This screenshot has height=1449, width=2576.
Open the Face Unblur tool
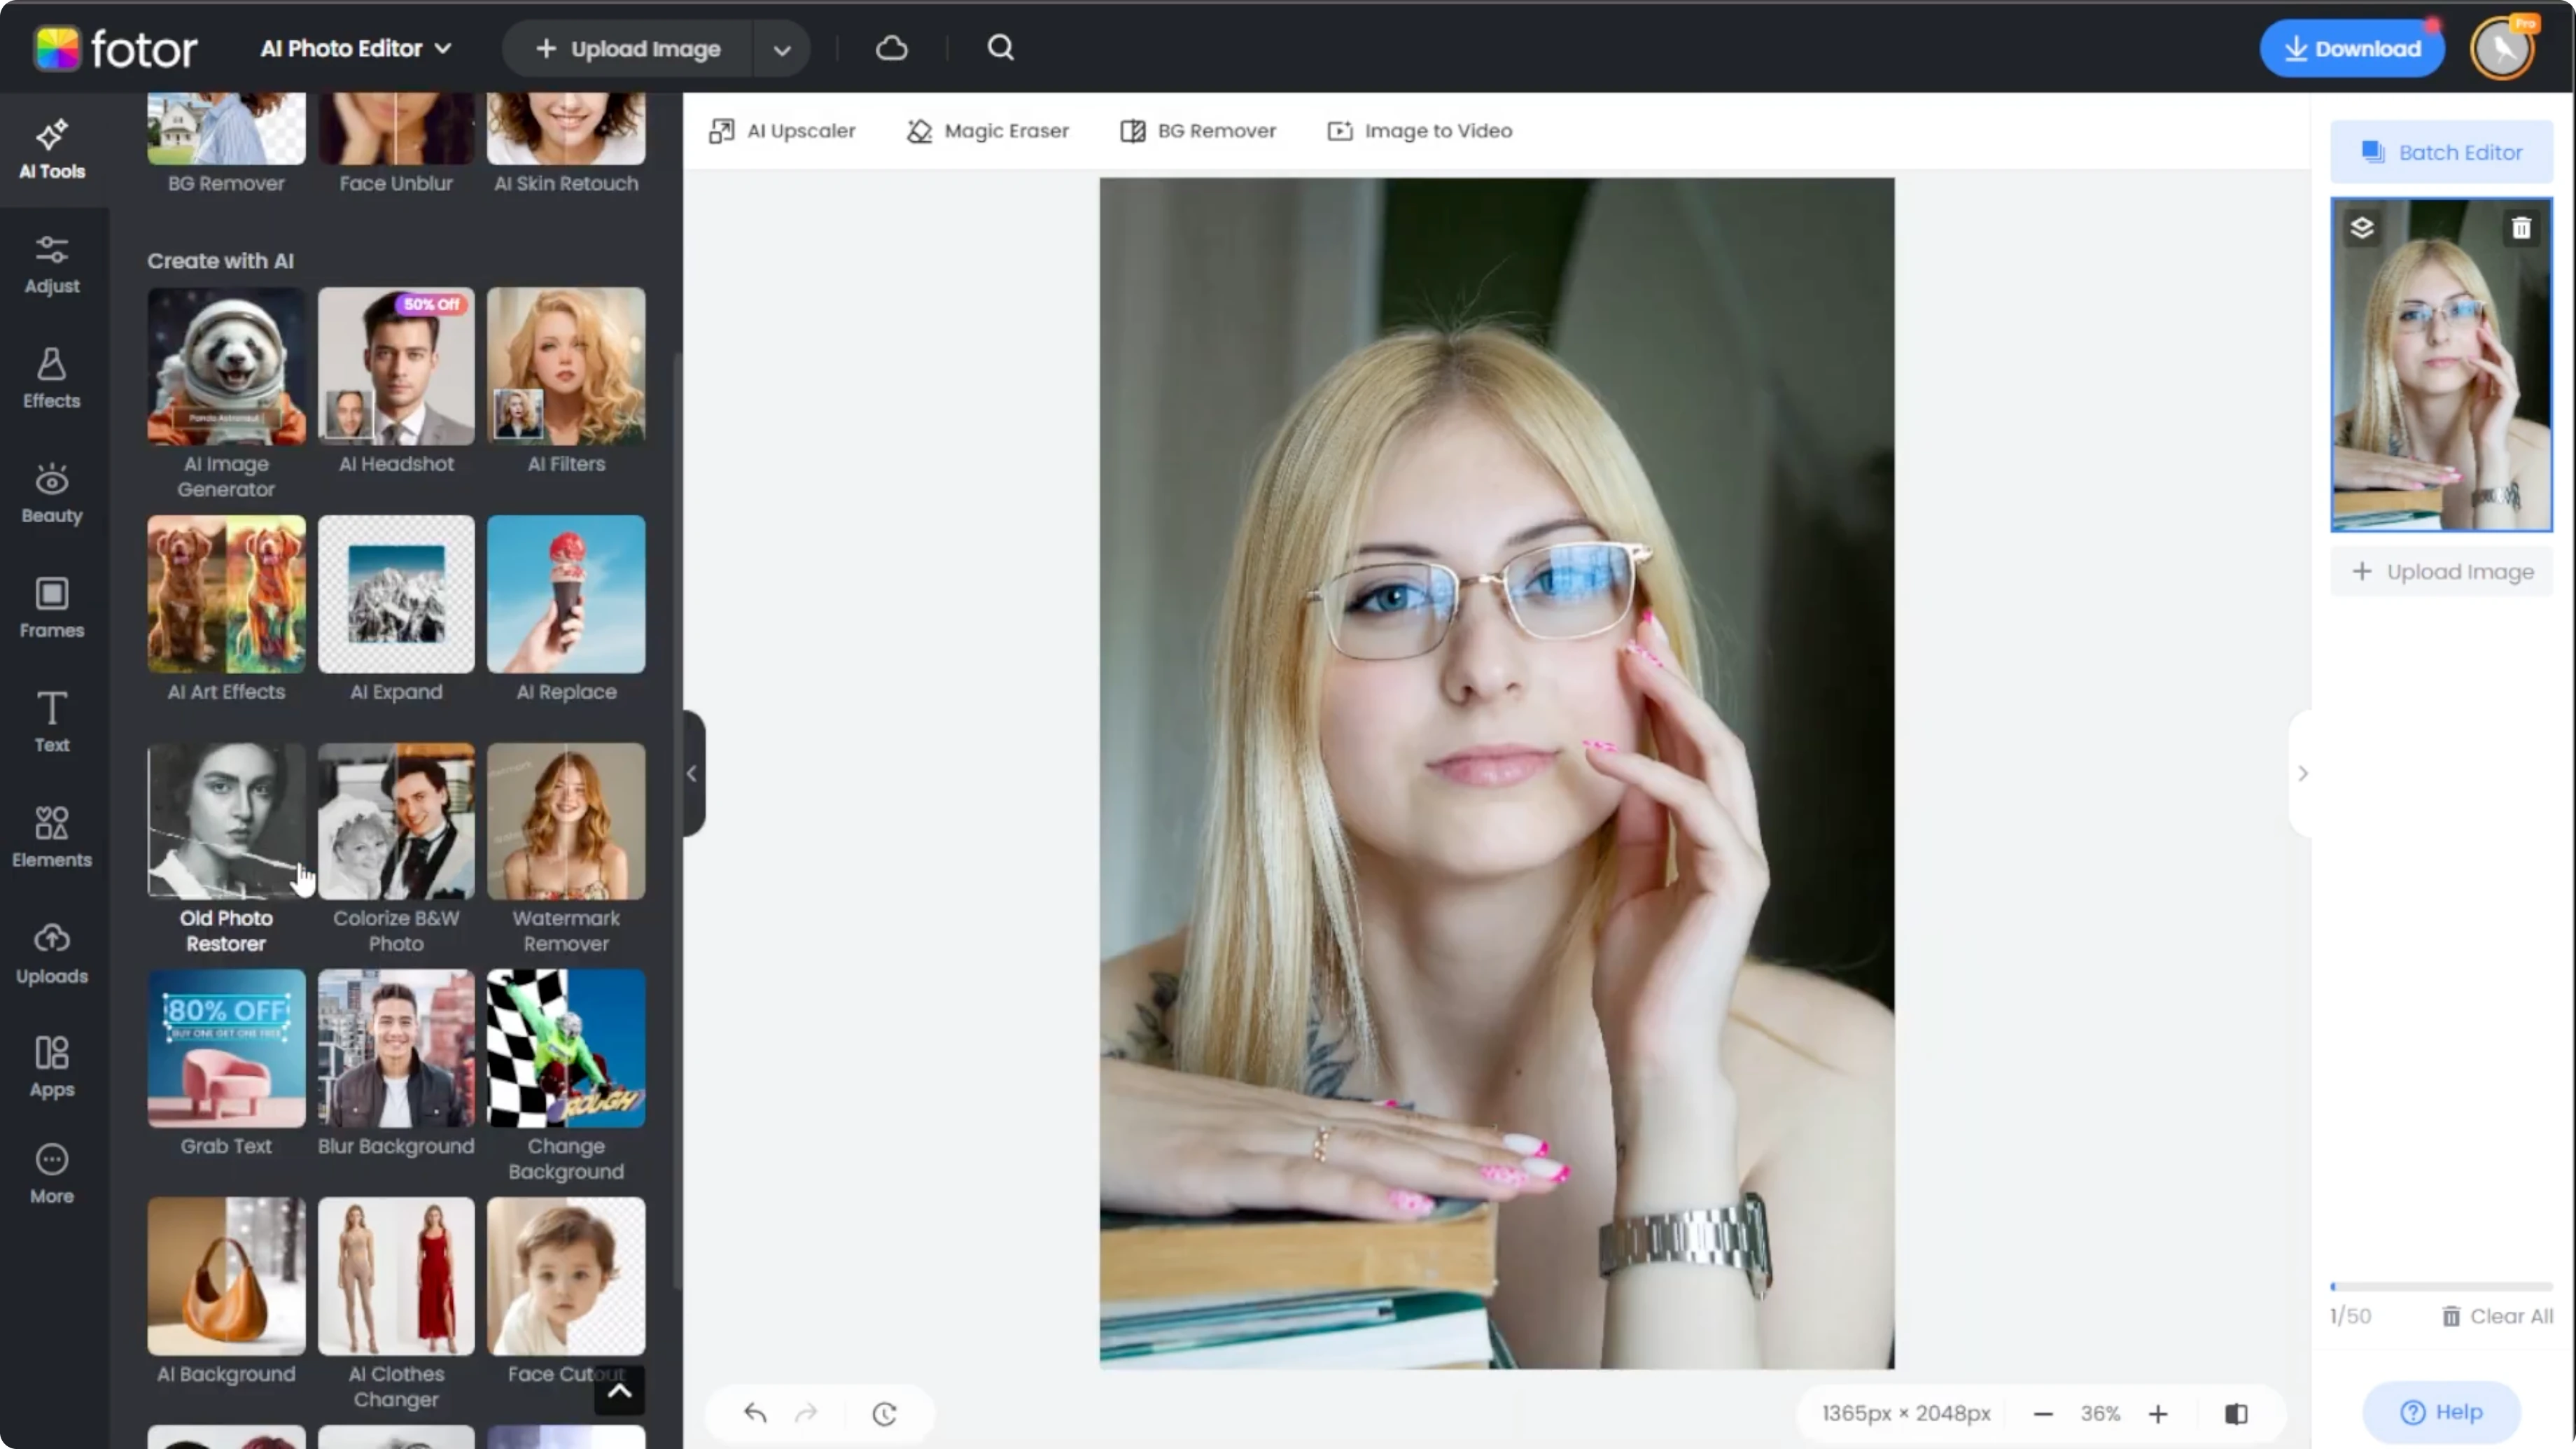(x=396, y=144)
